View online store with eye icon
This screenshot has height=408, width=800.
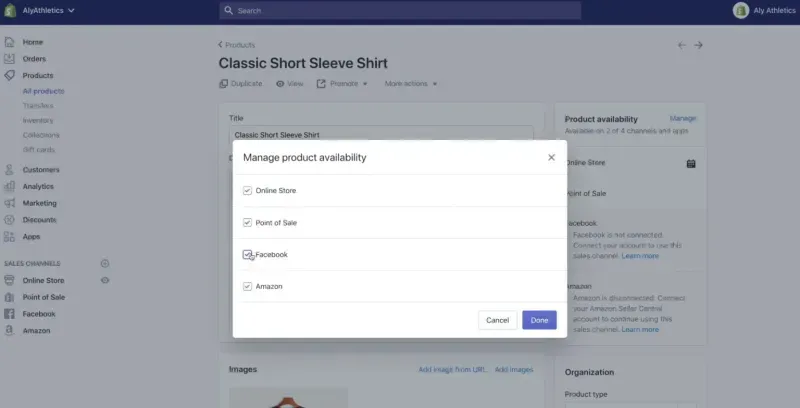pos(105,280)
